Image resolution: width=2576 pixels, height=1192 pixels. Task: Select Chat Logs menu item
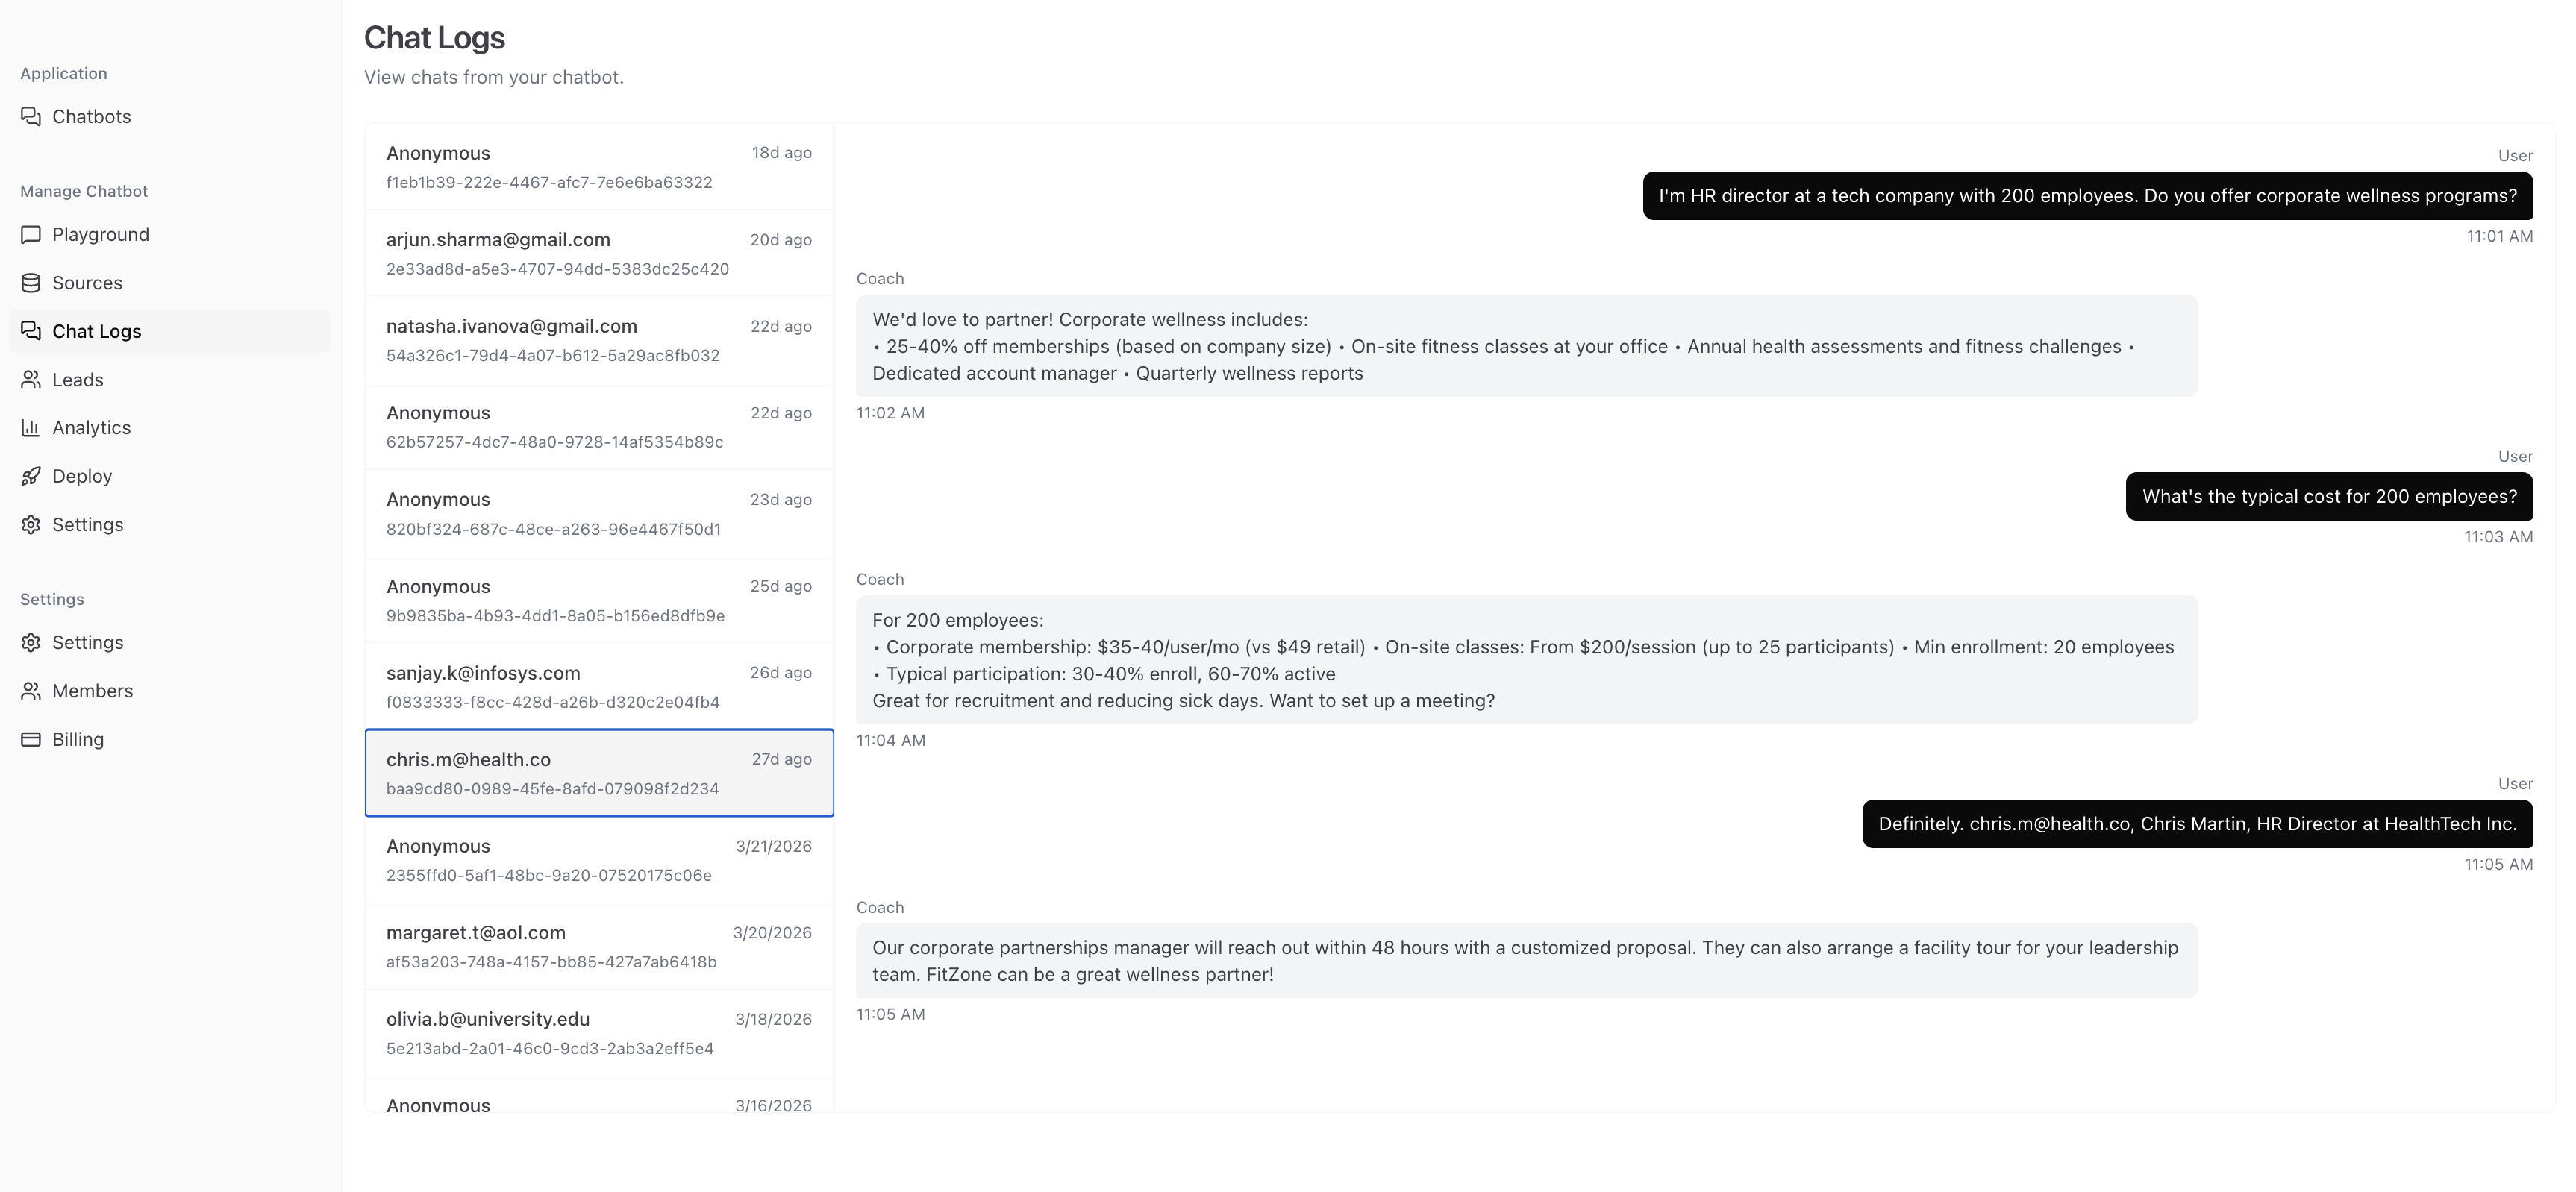169,331
